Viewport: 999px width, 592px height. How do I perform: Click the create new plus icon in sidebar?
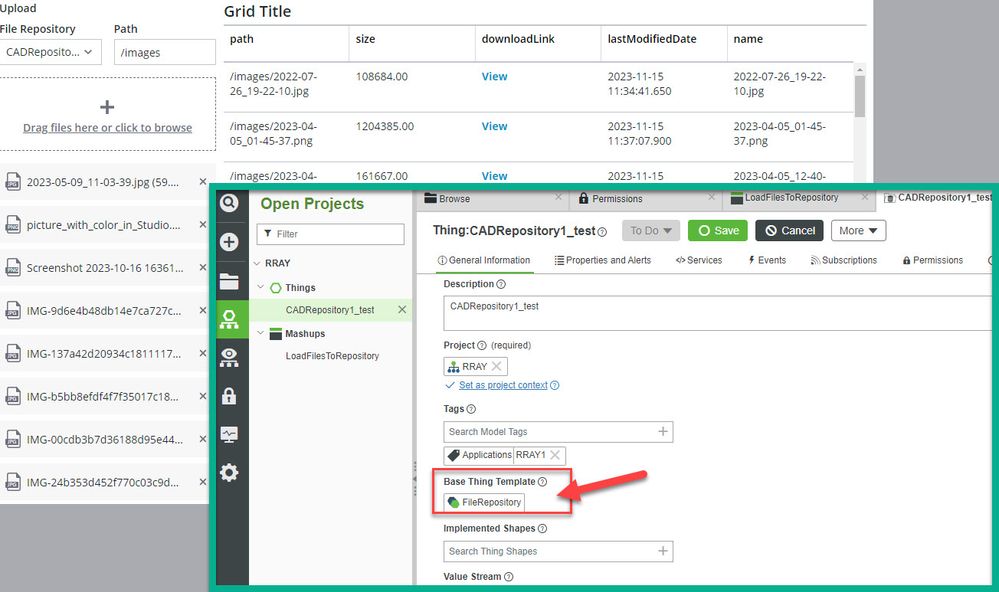point(229,242)
